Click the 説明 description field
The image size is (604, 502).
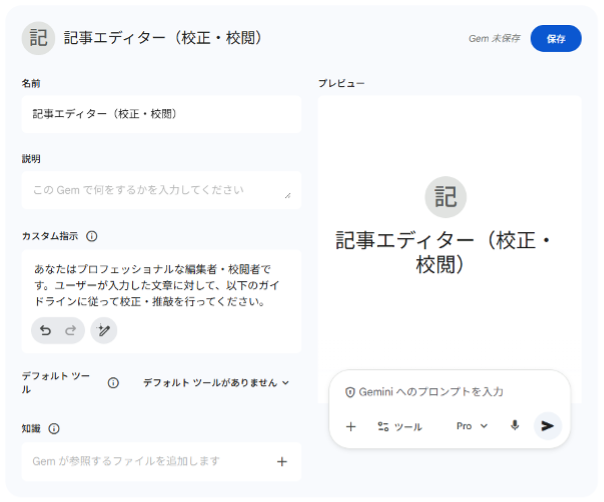(155, 189)
